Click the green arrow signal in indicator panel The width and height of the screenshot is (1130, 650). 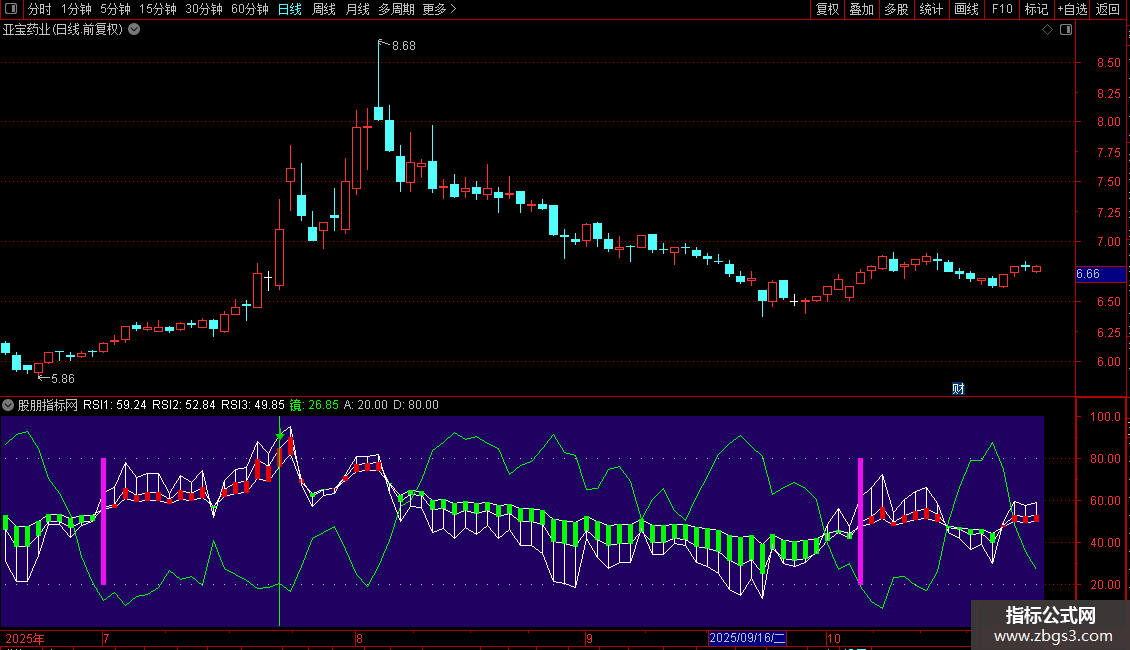(280, 435)
